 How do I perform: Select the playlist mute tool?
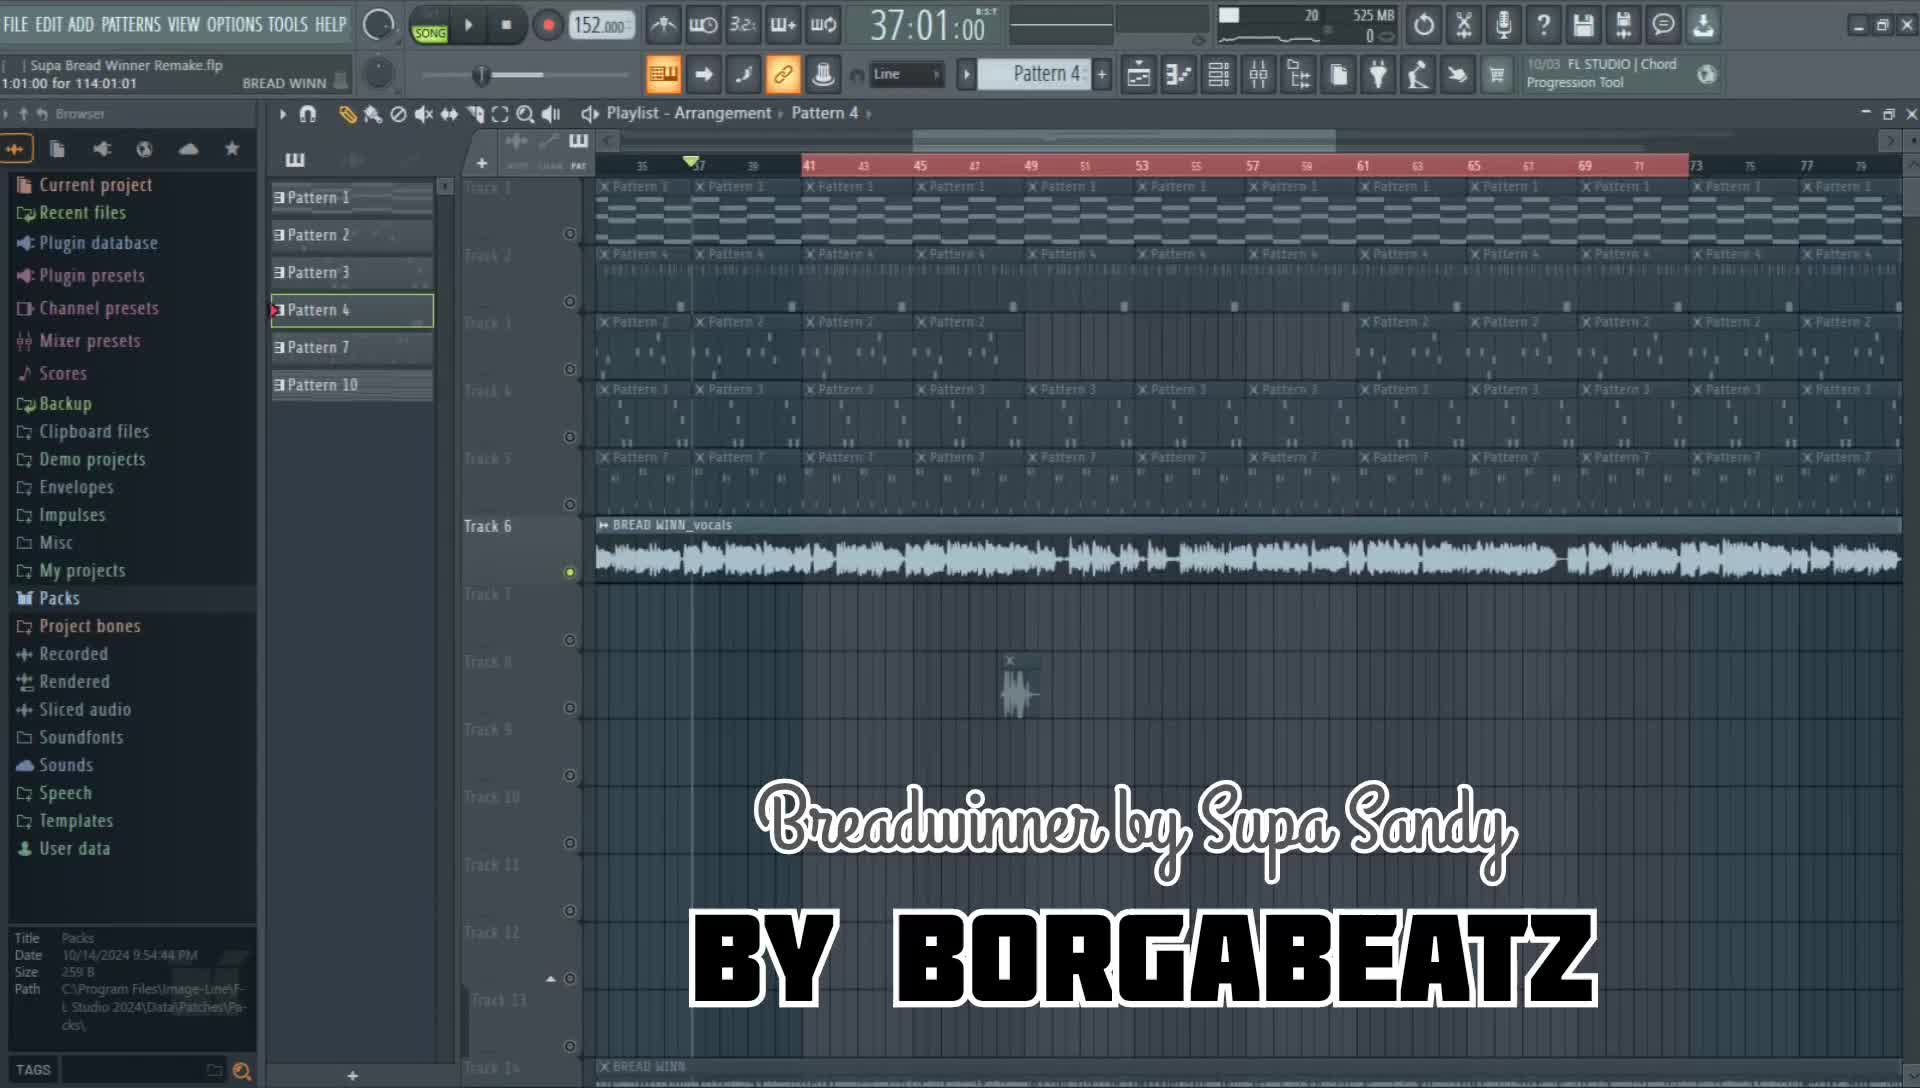tap(423, 114)
